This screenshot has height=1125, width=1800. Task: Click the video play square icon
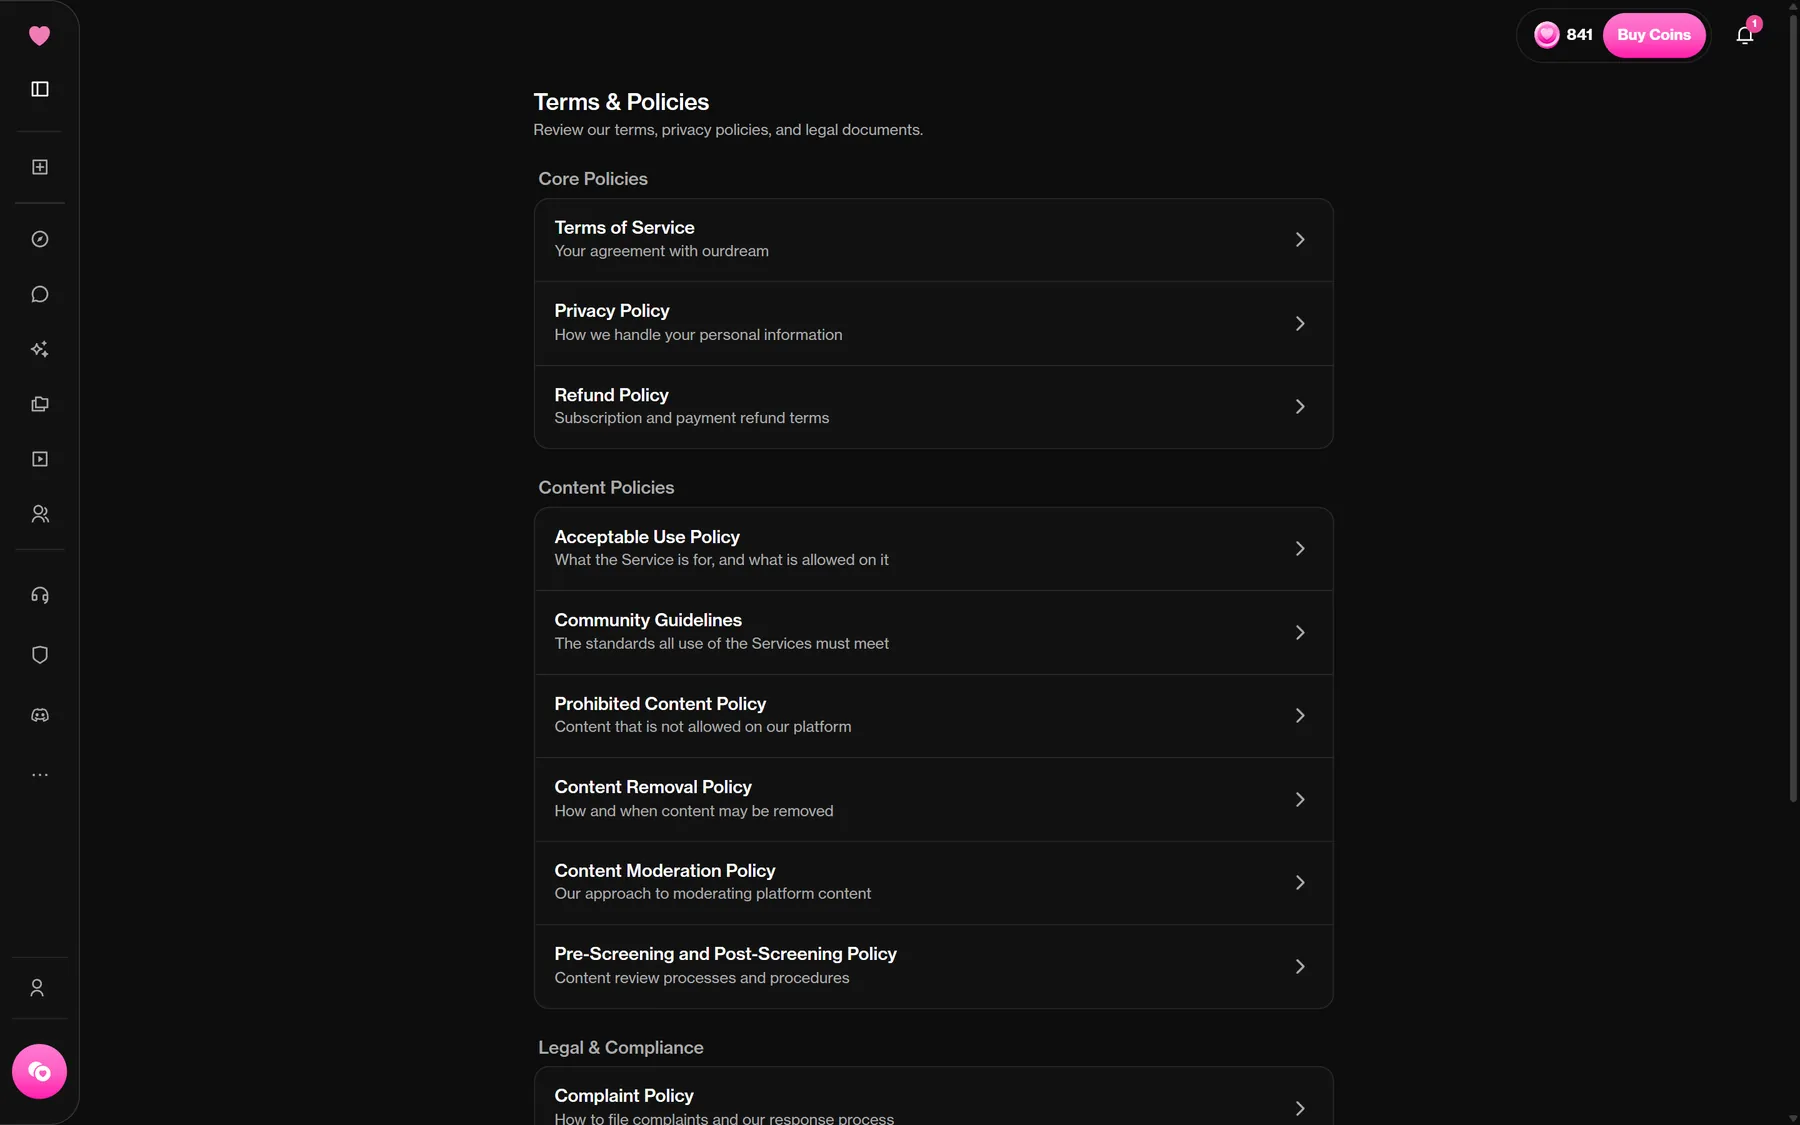point(40,459)
